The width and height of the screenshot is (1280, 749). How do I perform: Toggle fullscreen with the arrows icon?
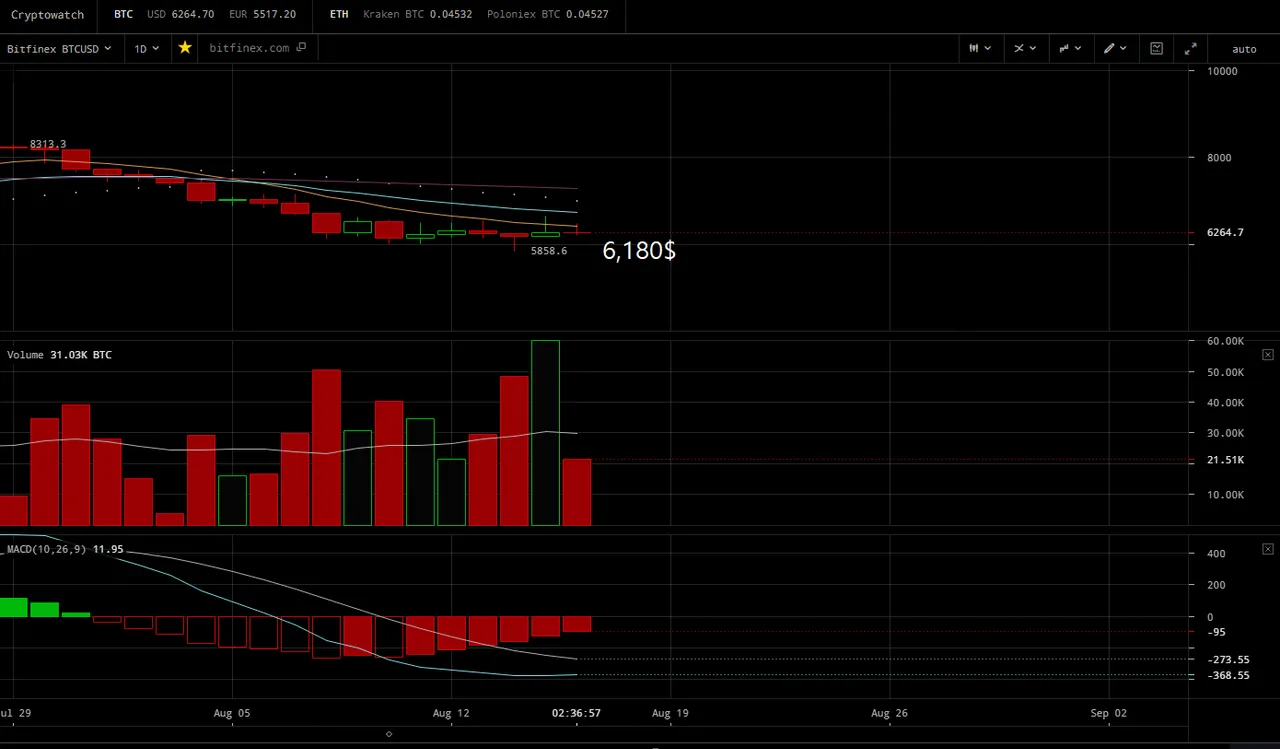click(x=1190, y=48)
